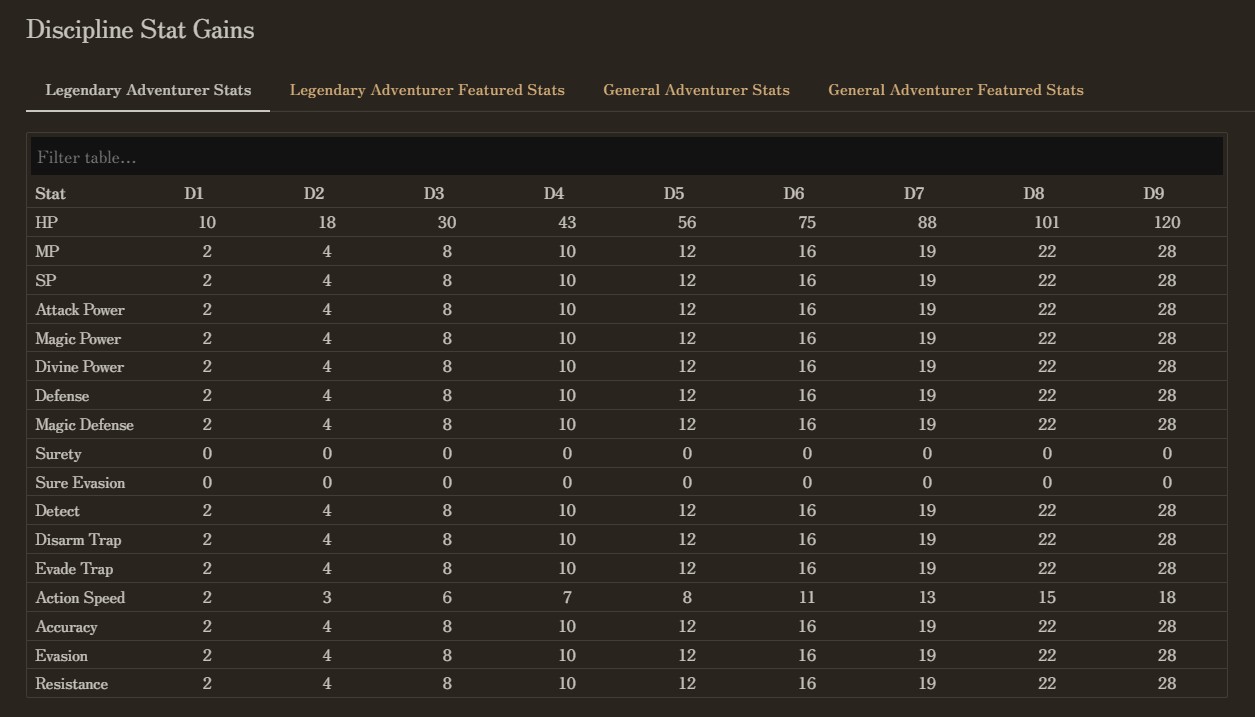Screen dimensions: 1255x717
Task: Click Action Speed value 6 under D3
Action: 447,597
